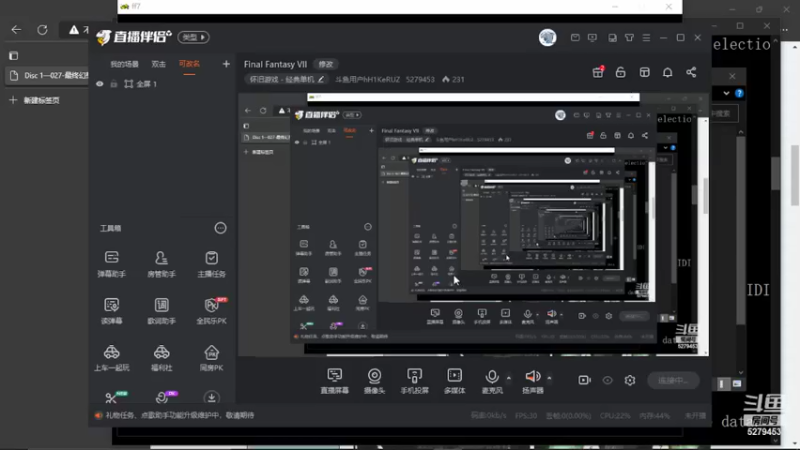
Task: Expand microphone options arrow
Action: click(x=509, y=378)
